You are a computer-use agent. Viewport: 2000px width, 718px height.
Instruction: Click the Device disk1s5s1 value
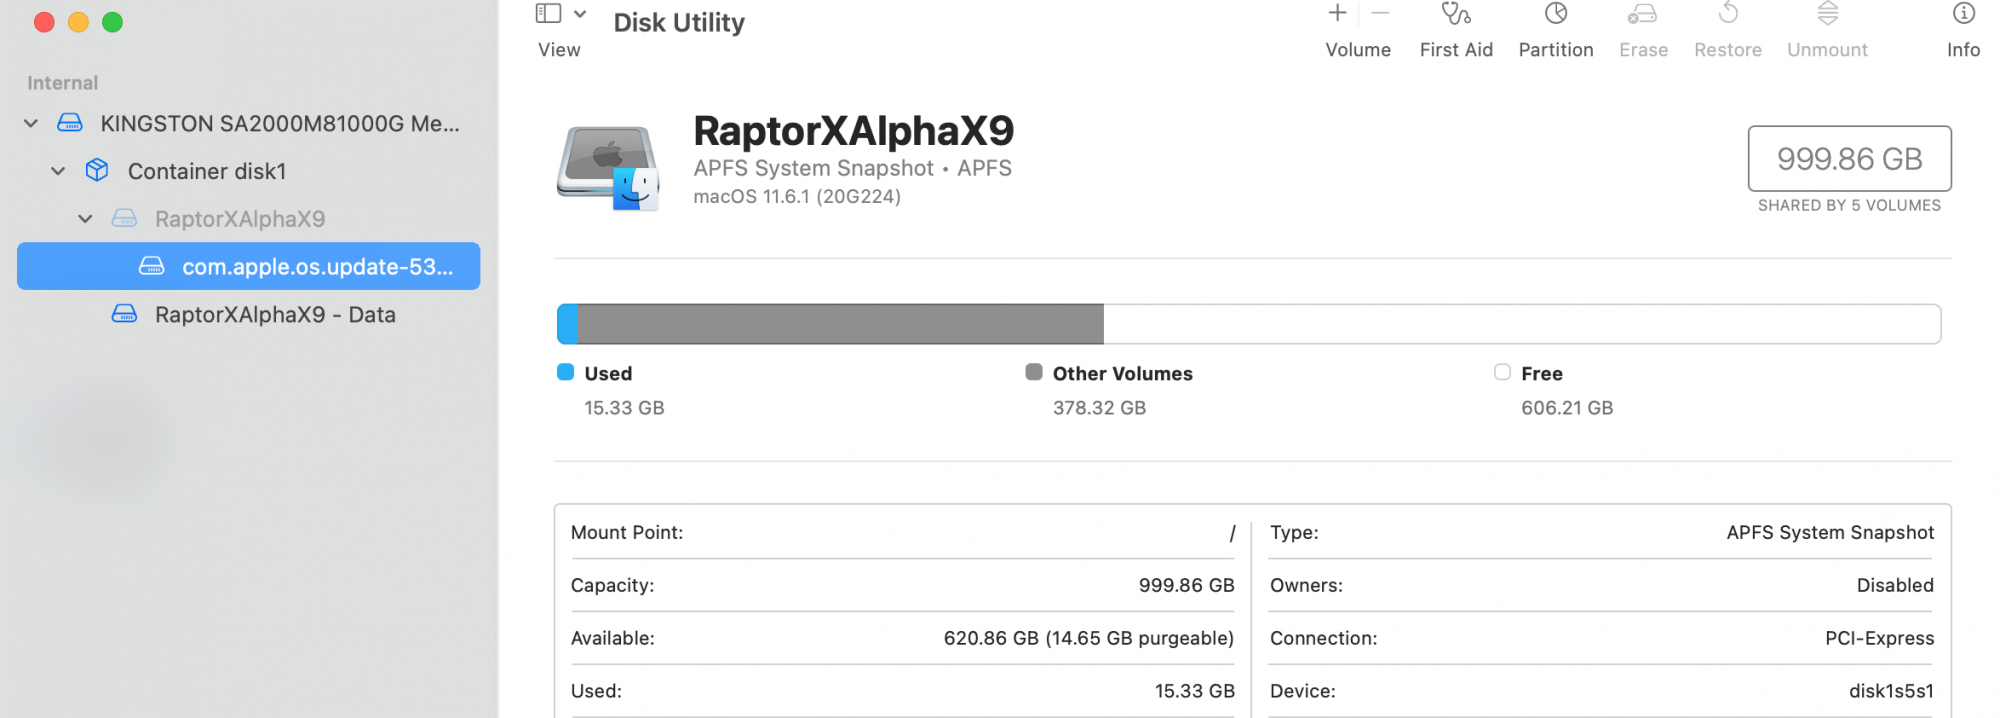coord(1891,692)
